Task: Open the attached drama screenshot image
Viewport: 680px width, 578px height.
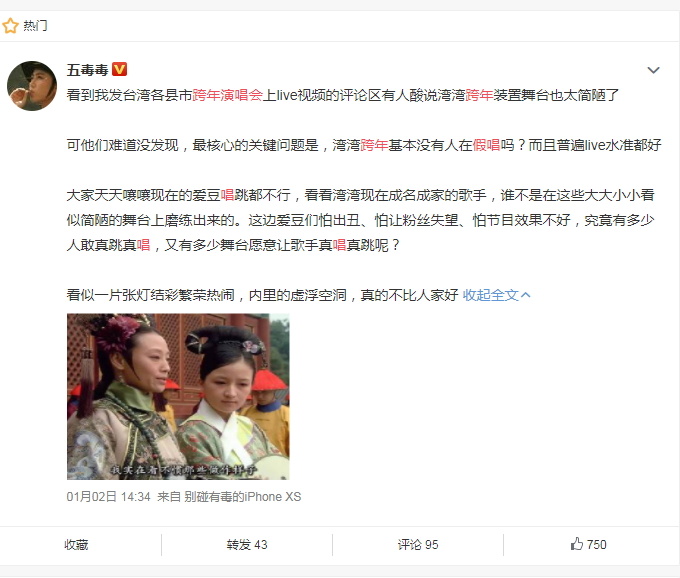Action: [178, 396]
